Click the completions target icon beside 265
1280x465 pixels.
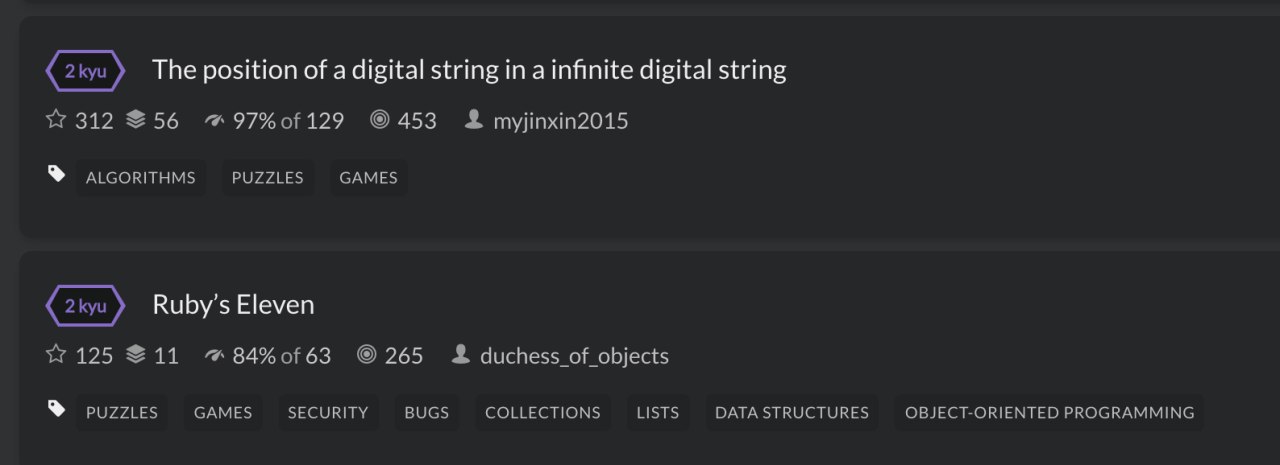pyautogui.click(x=366, y=354)
